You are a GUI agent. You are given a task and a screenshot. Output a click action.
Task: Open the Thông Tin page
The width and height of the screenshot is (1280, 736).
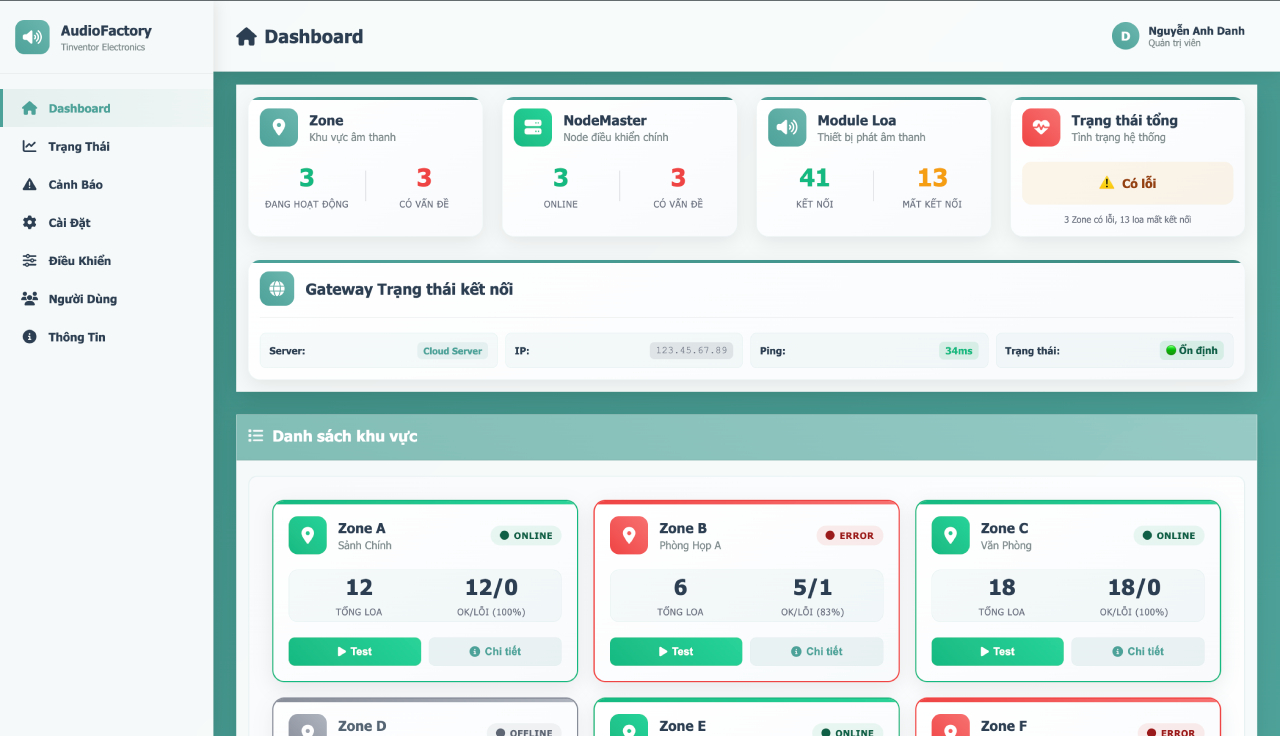(x=77, y=337)
